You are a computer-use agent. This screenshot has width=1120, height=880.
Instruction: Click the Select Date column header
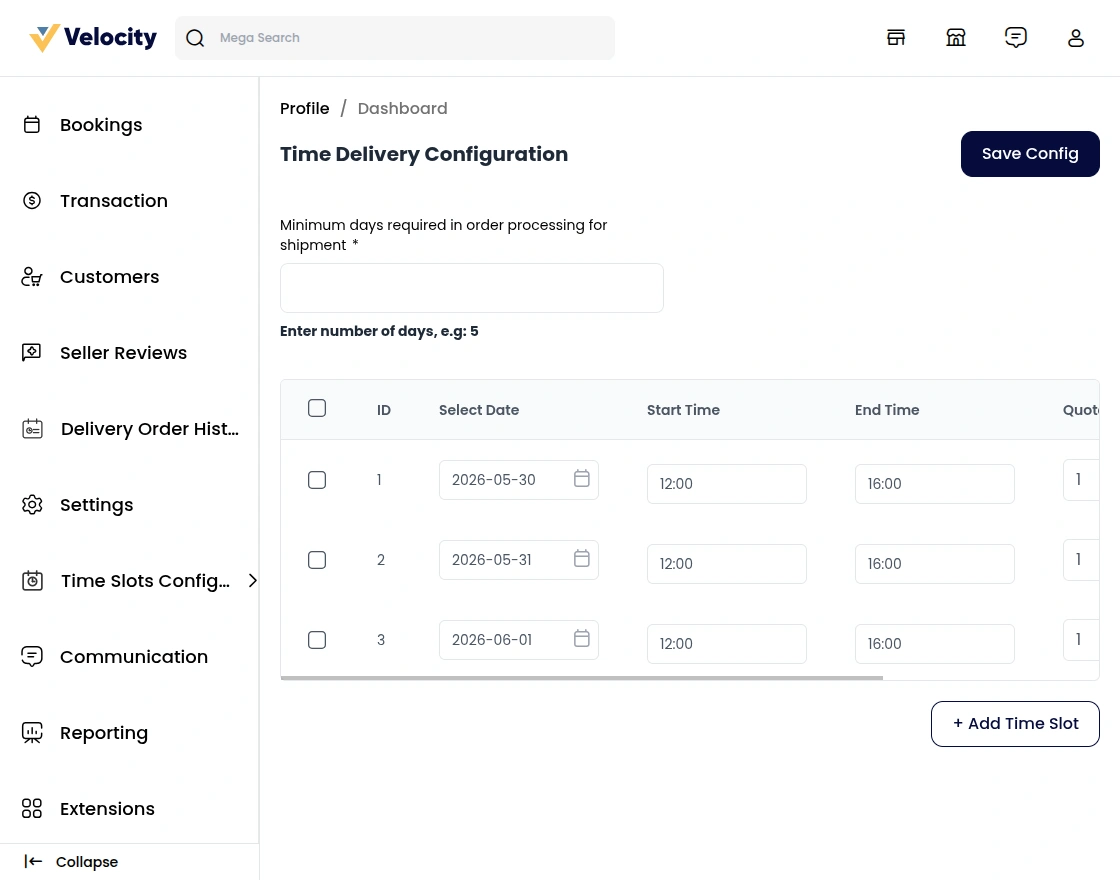coord(479,410)
